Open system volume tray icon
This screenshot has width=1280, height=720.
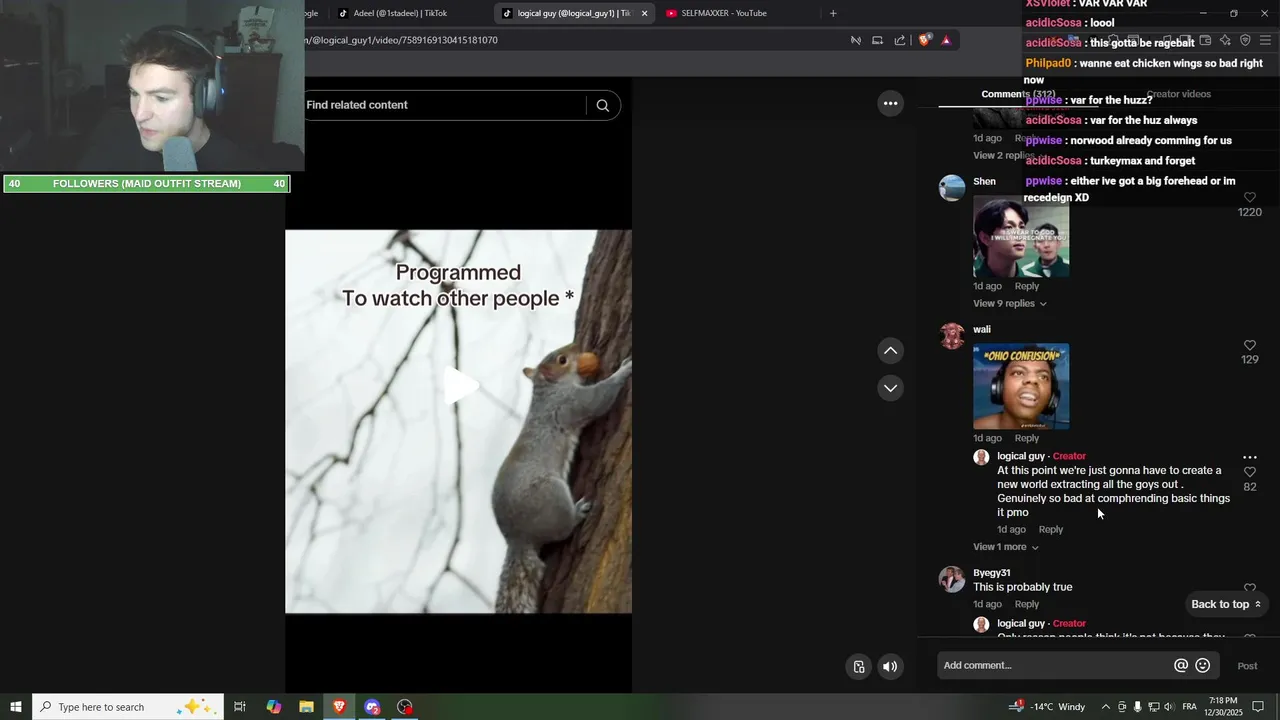(1169, 707)
